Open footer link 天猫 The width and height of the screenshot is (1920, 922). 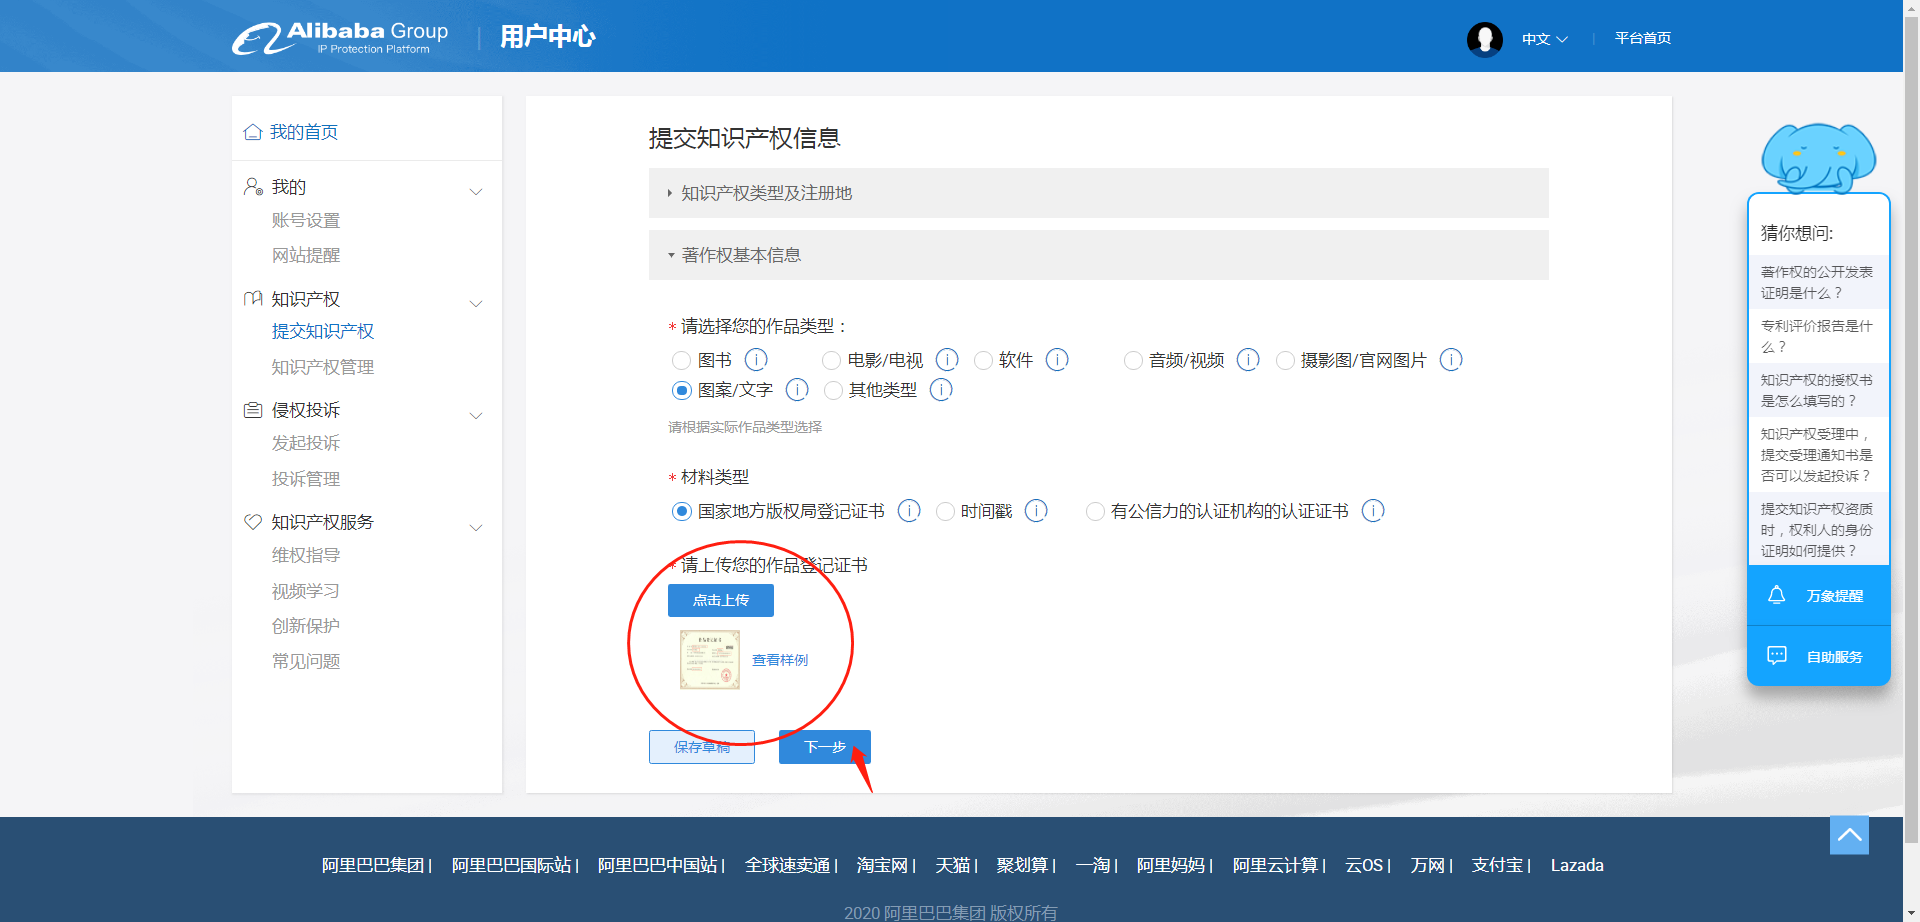pyautogui.click(x=953, y=865)
